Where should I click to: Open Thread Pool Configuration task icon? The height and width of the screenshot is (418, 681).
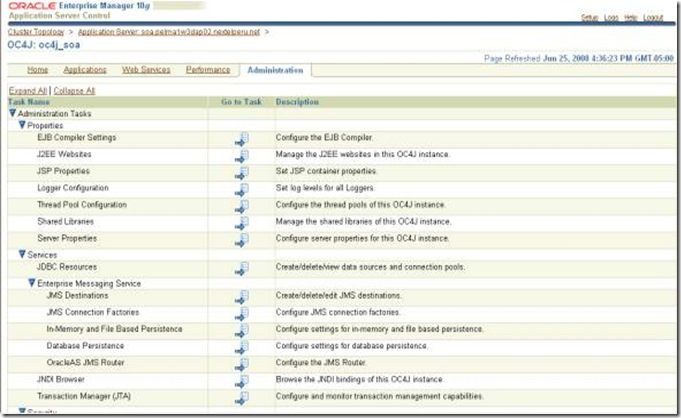pos(241,207)
